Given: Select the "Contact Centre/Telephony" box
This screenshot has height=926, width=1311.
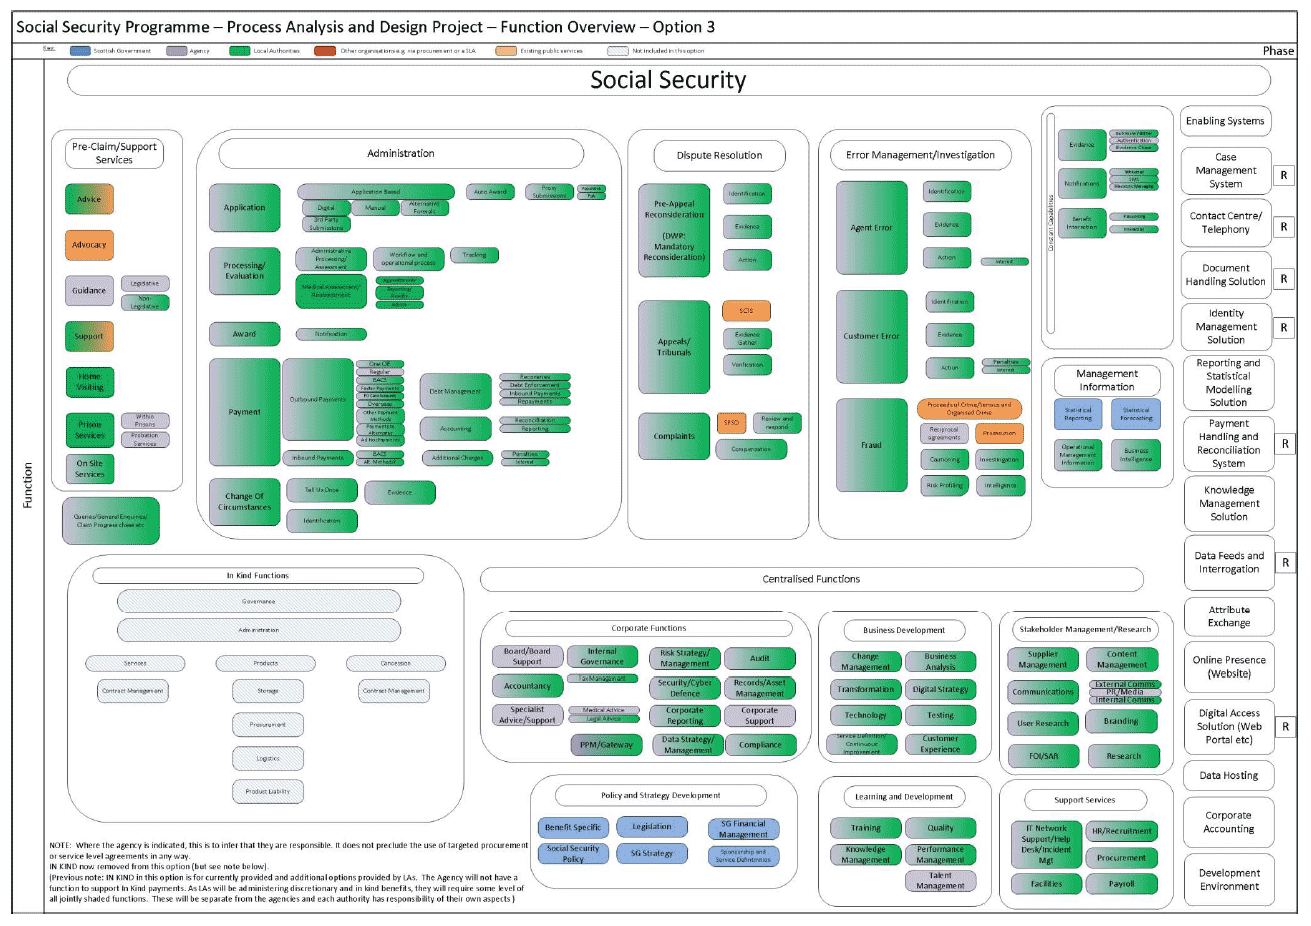Looking at the screenshot, I should point(1226,223).
